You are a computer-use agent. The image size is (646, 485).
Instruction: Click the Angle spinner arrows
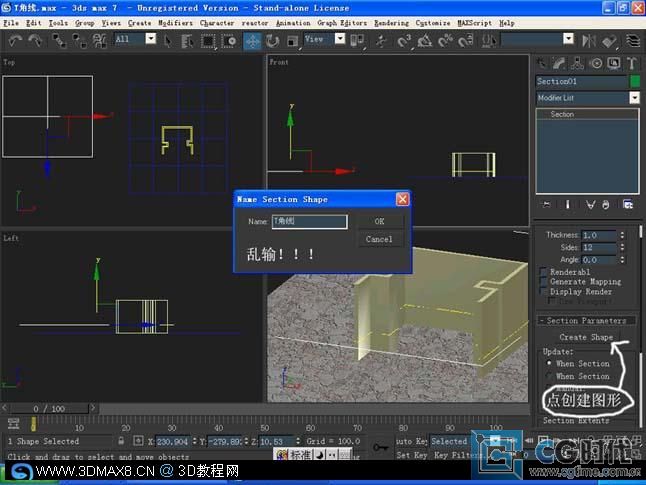[x=622, y=260]
